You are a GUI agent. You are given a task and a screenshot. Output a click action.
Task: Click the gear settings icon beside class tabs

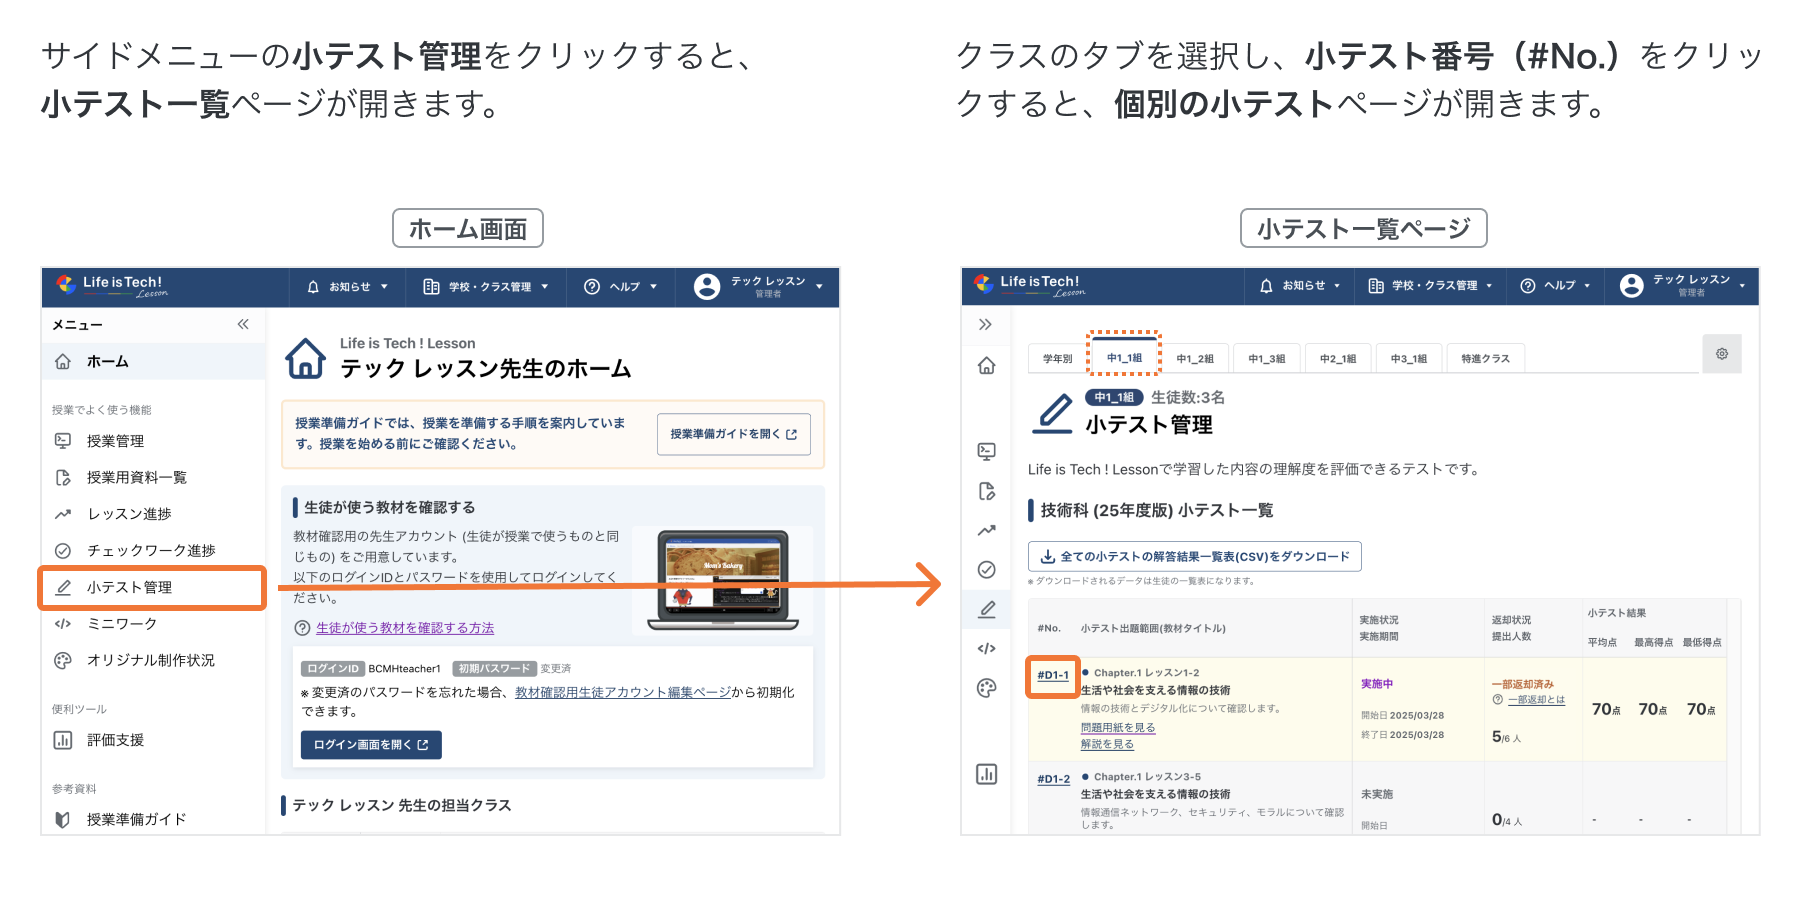click(x=1721, y=354)
